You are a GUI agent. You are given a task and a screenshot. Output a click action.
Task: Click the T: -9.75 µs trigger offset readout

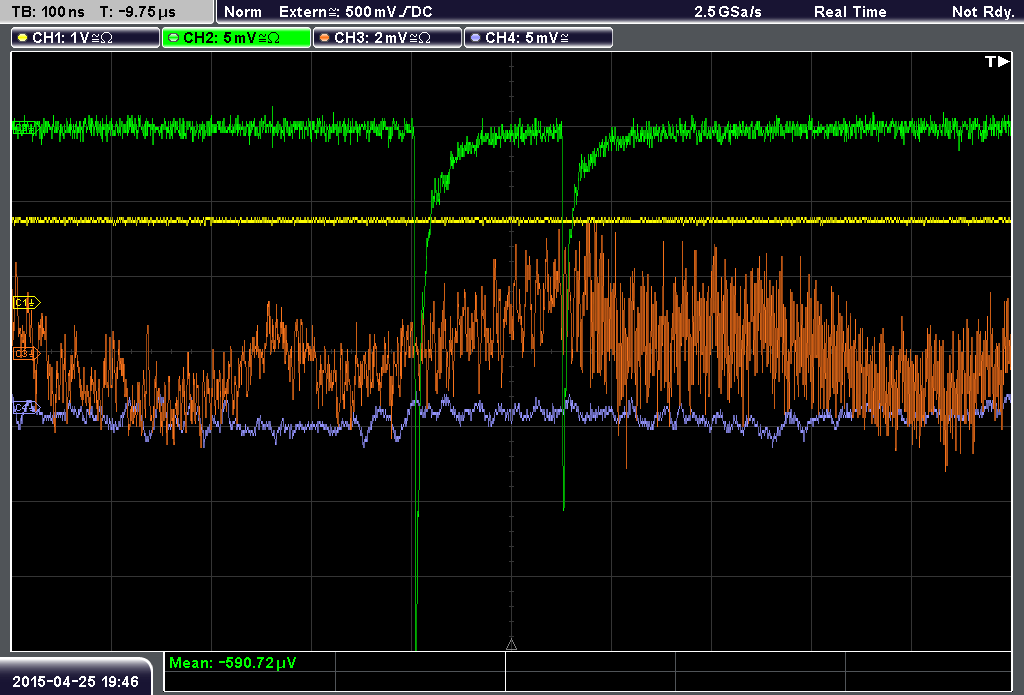138,12
